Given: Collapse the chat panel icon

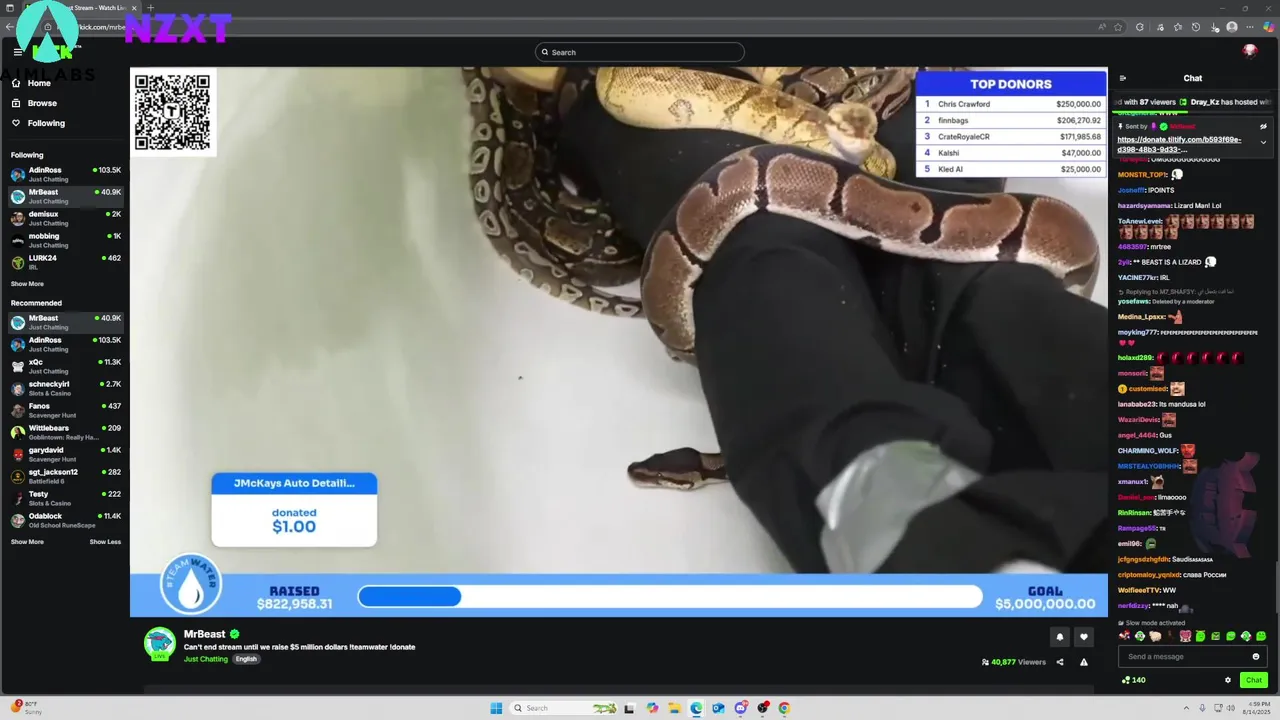Looking at the screenshot, I should pos(1123,78).
